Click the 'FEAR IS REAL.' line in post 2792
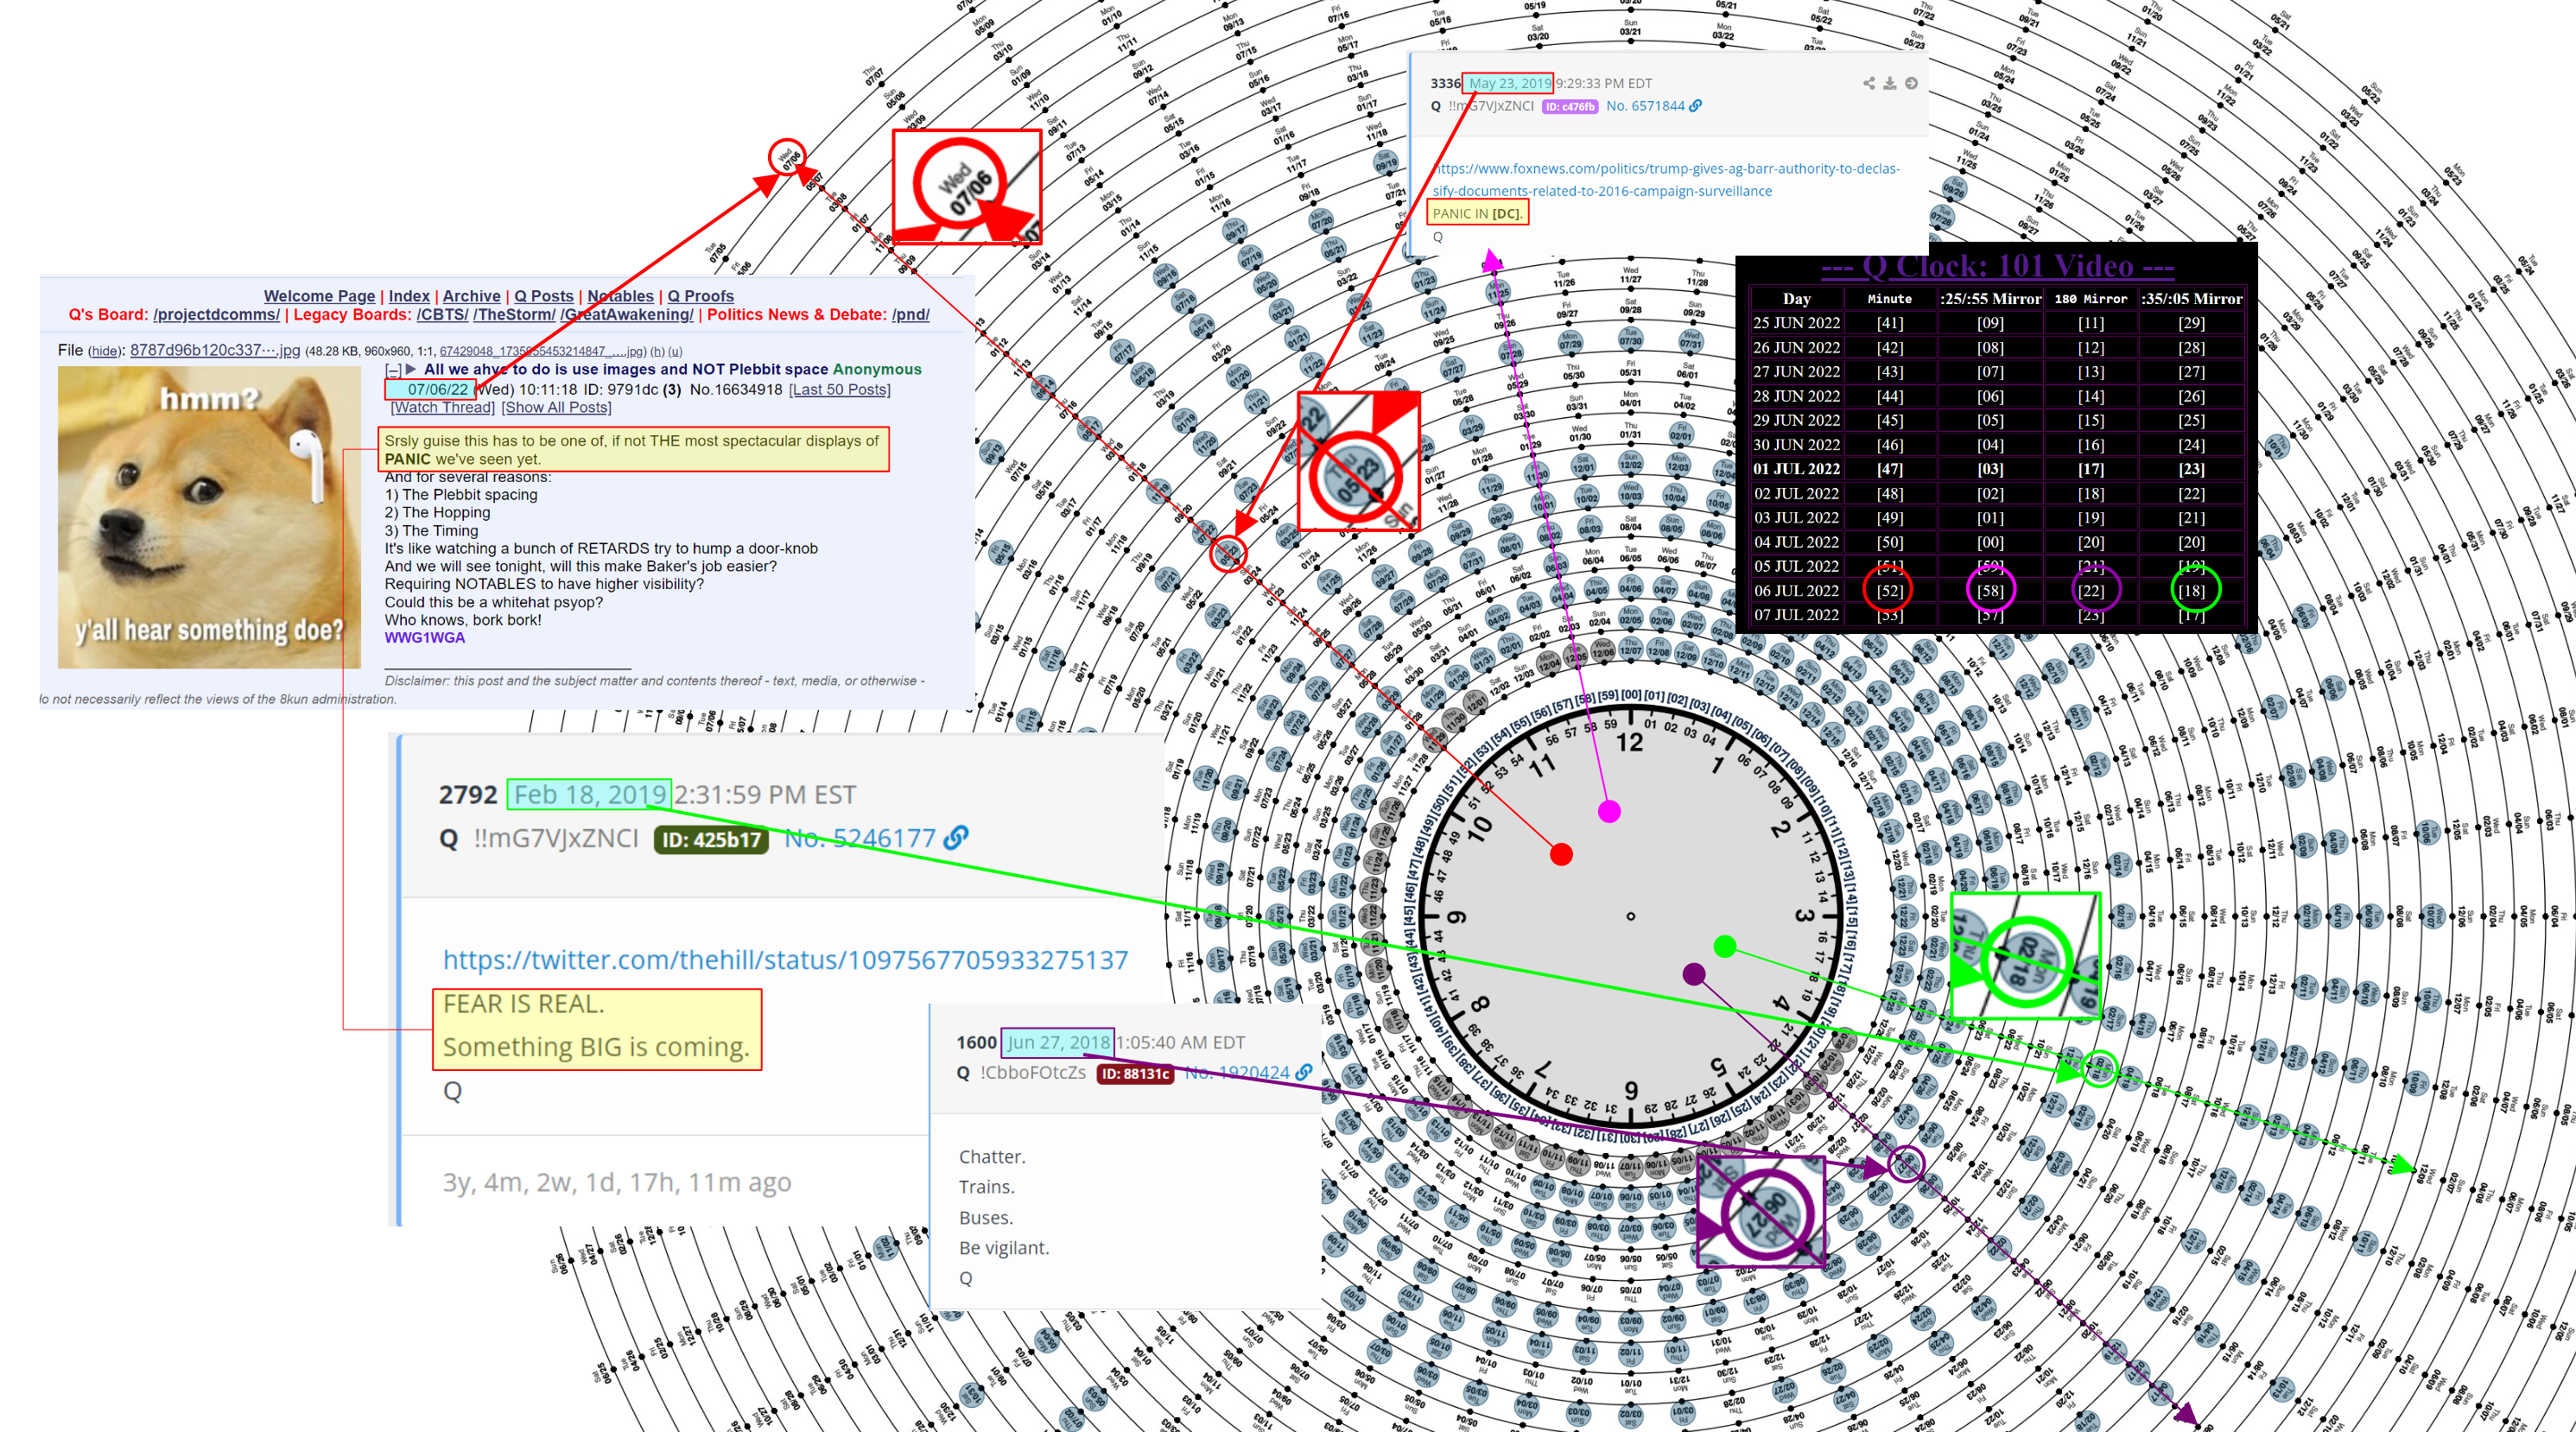Viewport: 2576px width, 1432px height. (524, 1004)
